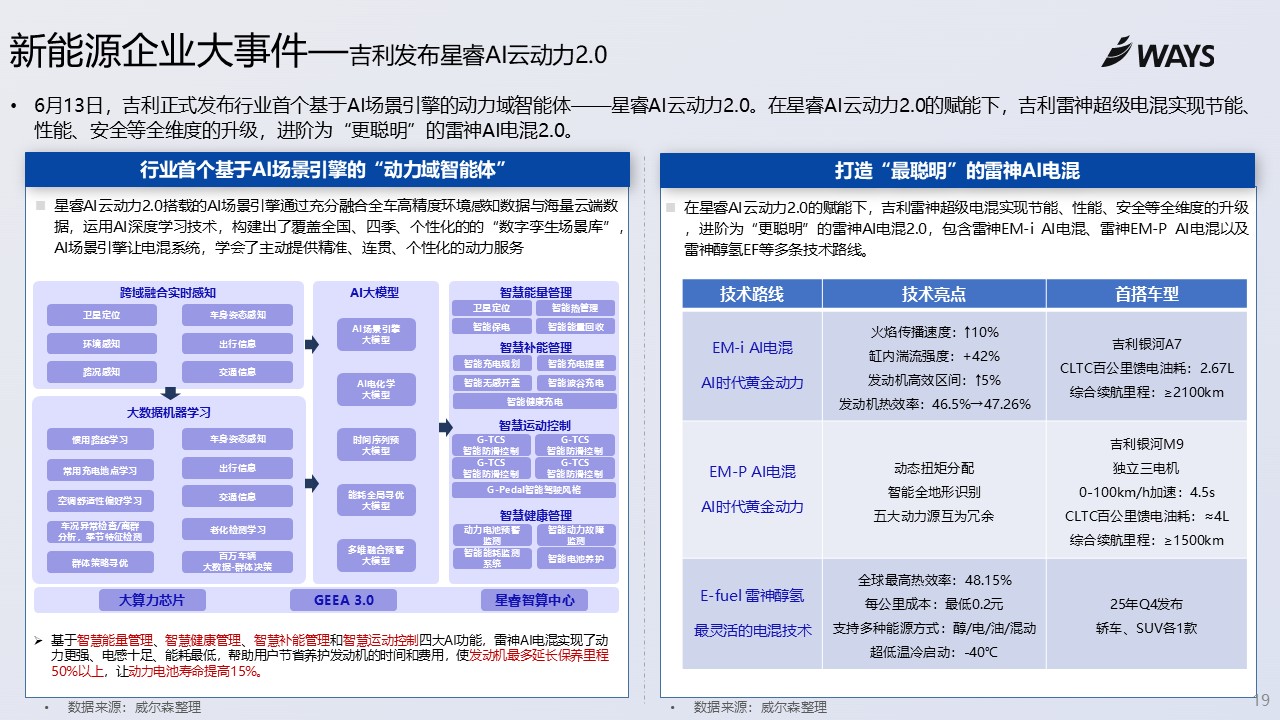Click the 智能波谷充电 box
The height and width of the screenshot is (720, 1280).
click(575, 382)
